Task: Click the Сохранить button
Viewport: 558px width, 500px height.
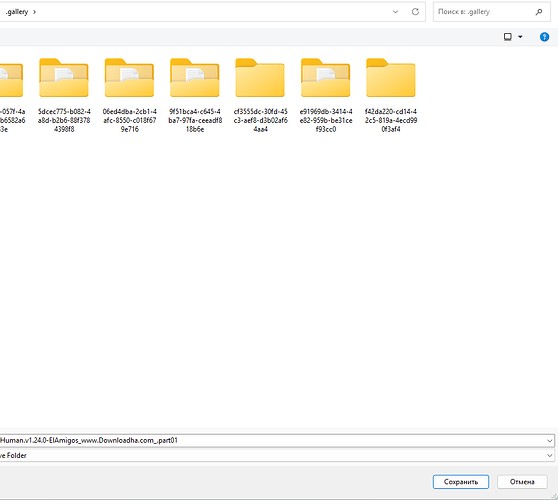Action: [x=461, y=482]
